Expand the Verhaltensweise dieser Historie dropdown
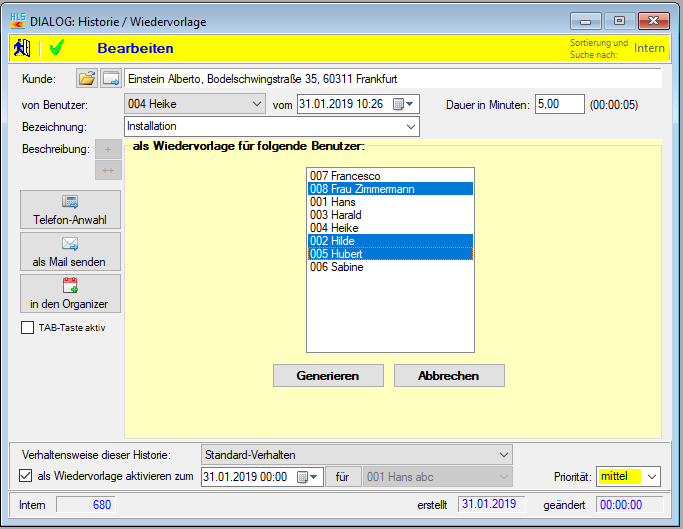The width and height of the screenshot is (683, 529). [503, 455]
